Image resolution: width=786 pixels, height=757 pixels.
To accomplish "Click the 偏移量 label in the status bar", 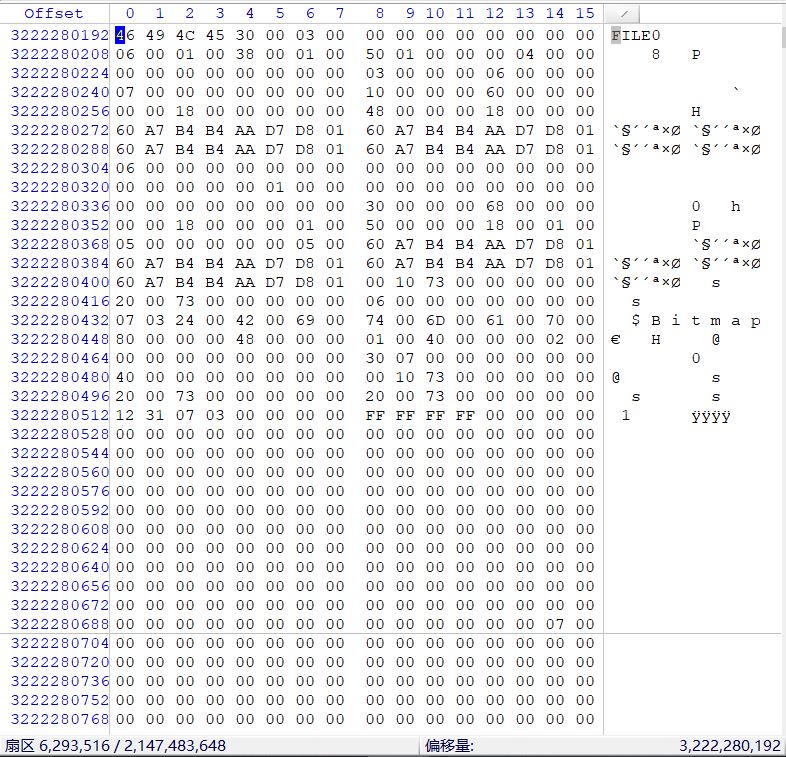I will 449,746.
